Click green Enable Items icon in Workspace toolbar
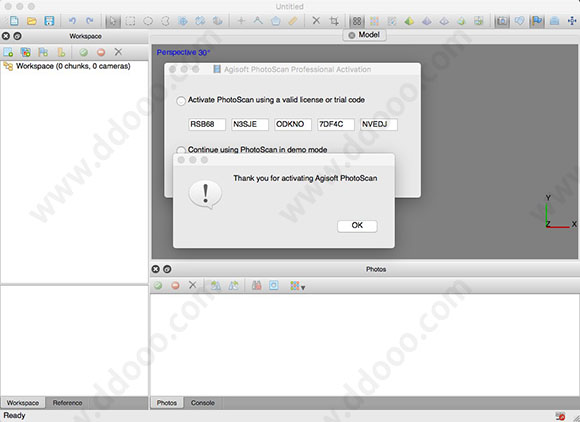The width and height of the screenshot is (580, 422). tap(84, 52)
